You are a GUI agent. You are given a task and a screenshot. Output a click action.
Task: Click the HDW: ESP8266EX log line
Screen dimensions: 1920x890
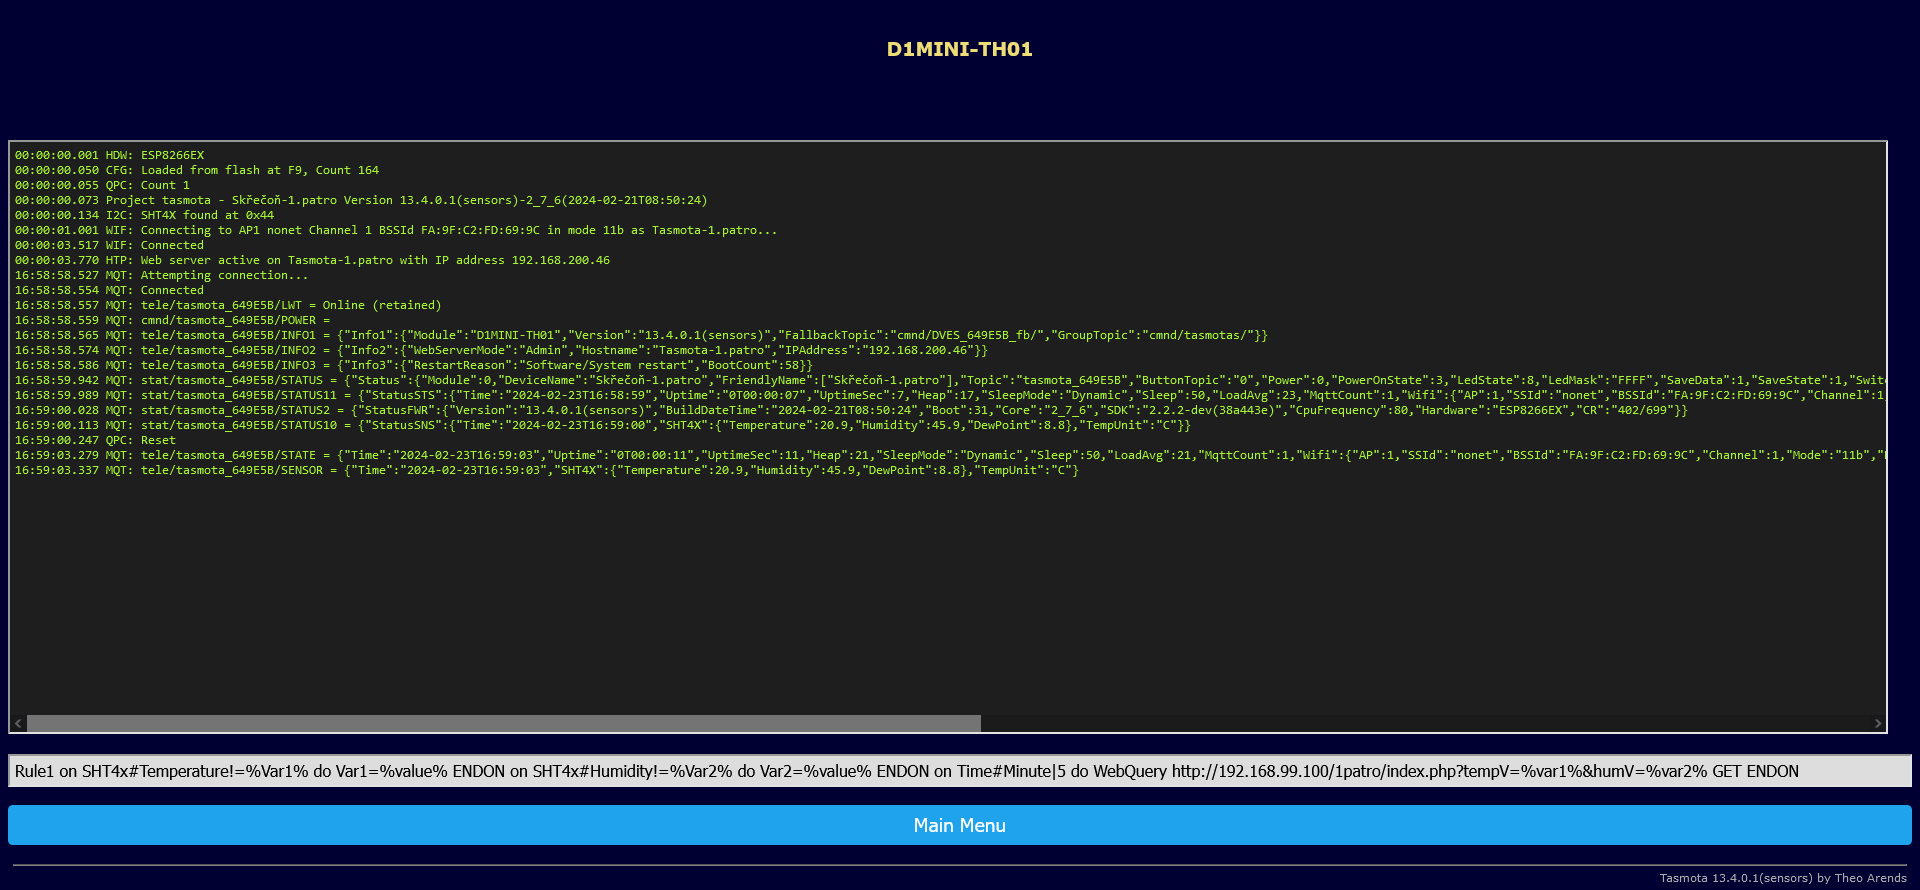(110, 155)
